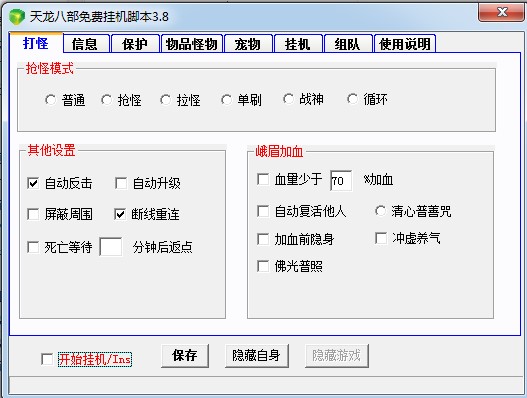This screenshot has width=527, height=398.
Task: Click the 隐藏自身 button
Action: [256, 356]
